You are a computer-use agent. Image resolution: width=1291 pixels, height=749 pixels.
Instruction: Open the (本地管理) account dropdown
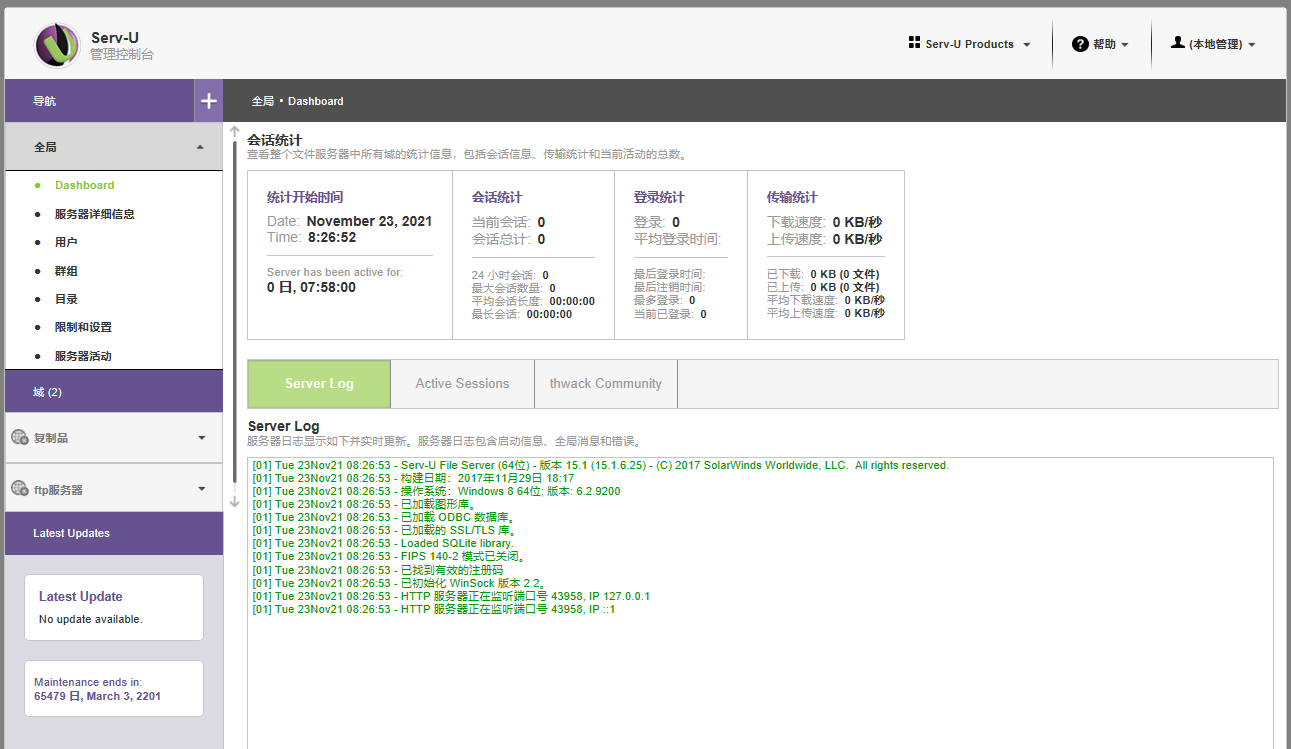click(1213, 44)
